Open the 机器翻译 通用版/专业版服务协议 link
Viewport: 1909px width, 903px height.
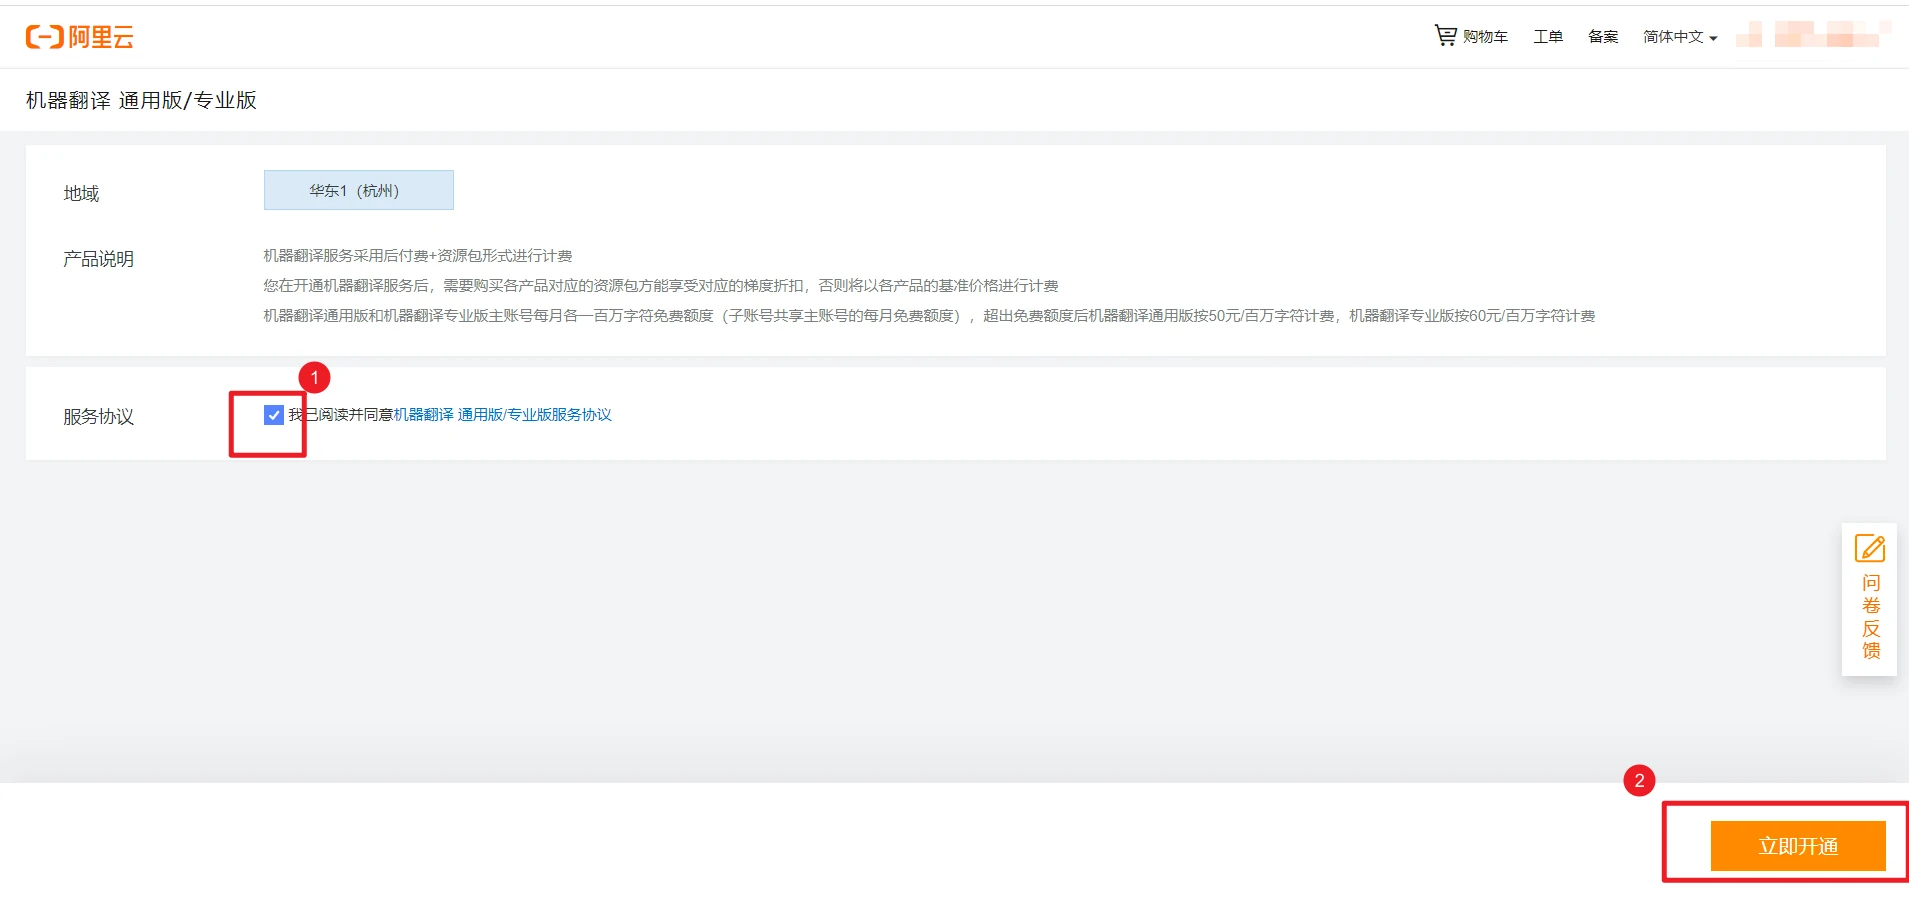[501, 414]
